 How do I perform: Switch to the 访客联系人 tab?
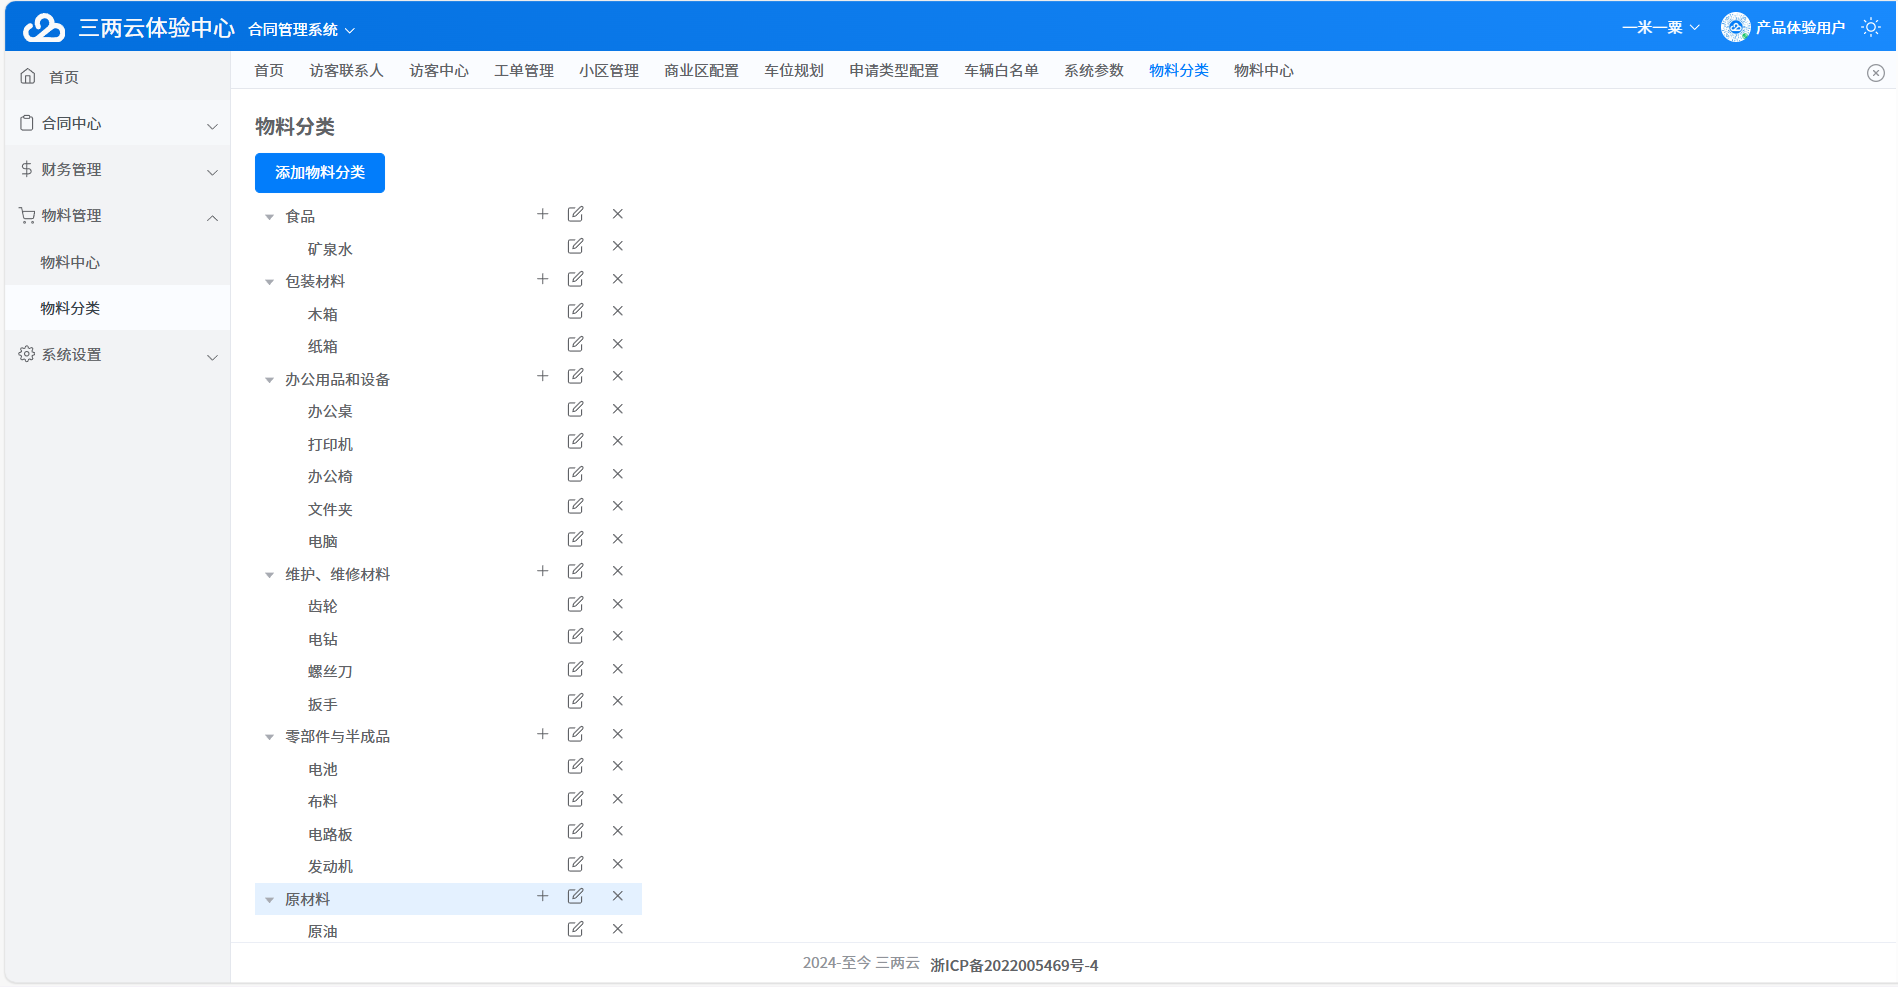(x=346, y=71)
